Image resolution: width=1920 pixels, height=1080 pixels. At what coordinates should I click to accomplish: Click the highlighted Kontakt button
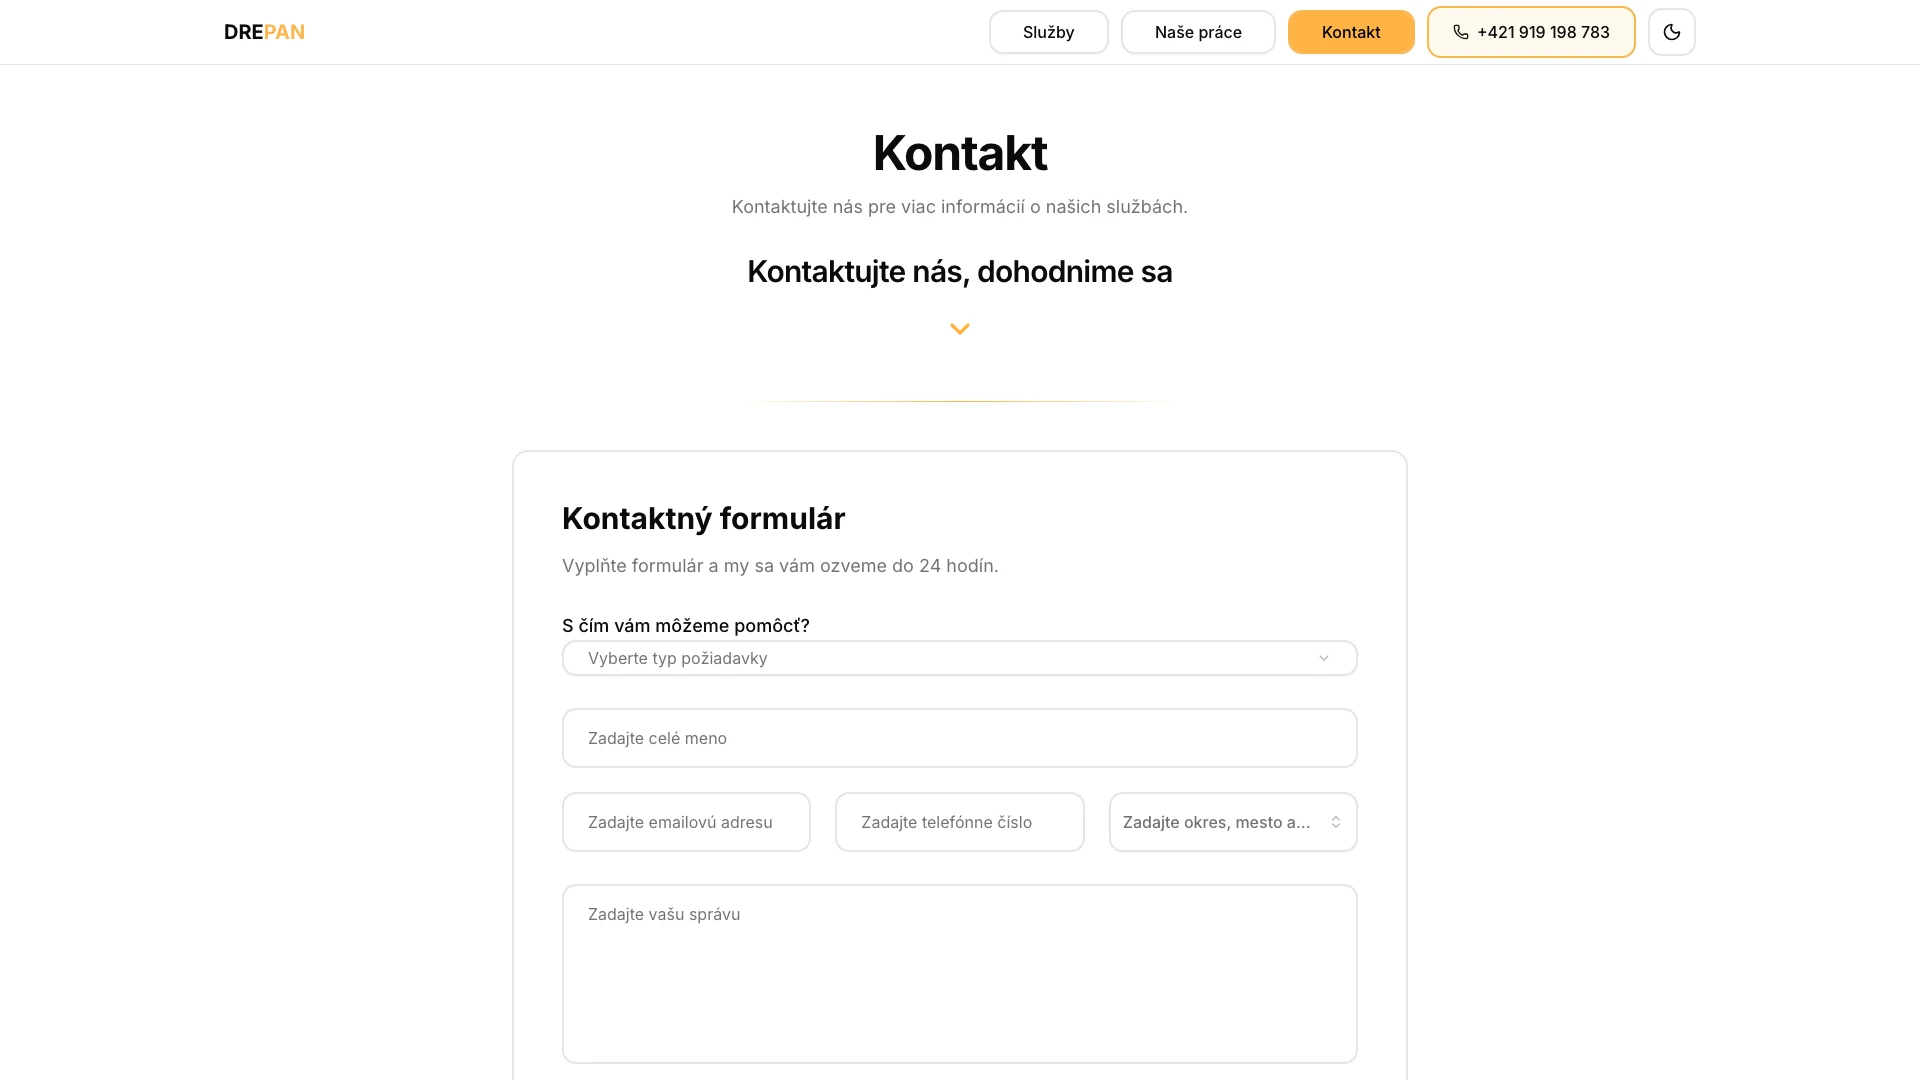pos(1350,31)
